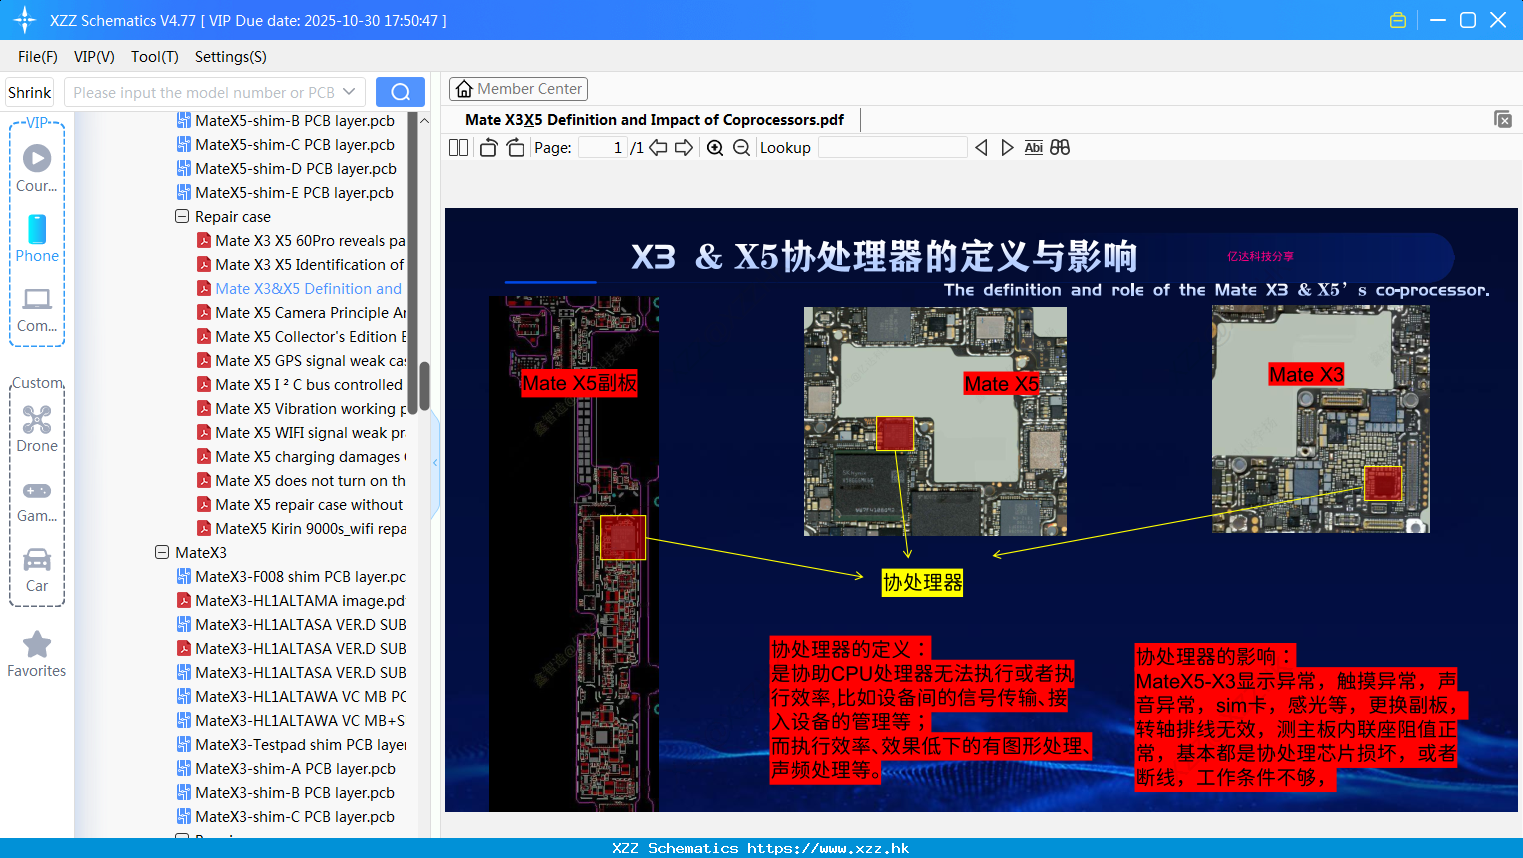
Task: Open the File(F) menu
Action: (x=38, y=57)
